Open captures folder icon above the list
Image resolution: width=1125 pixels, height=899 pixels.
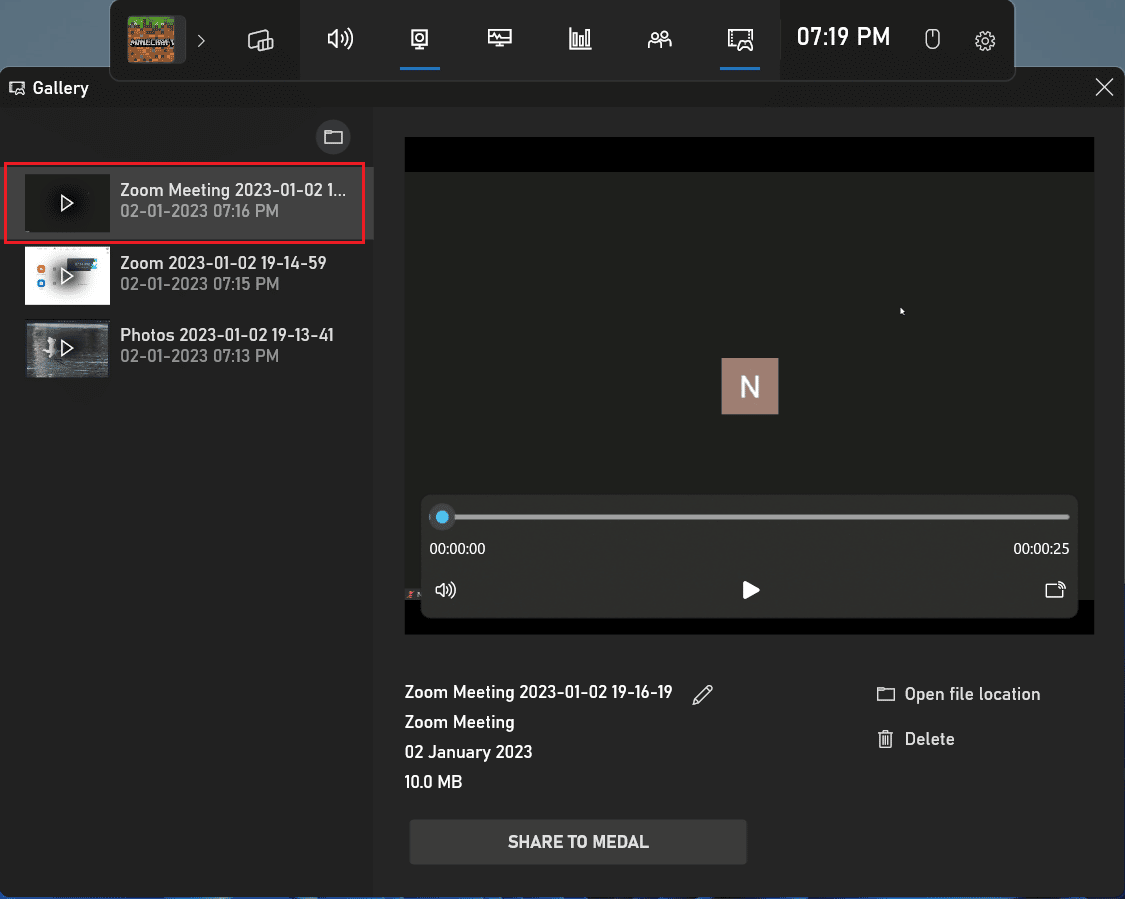point(333,137)
